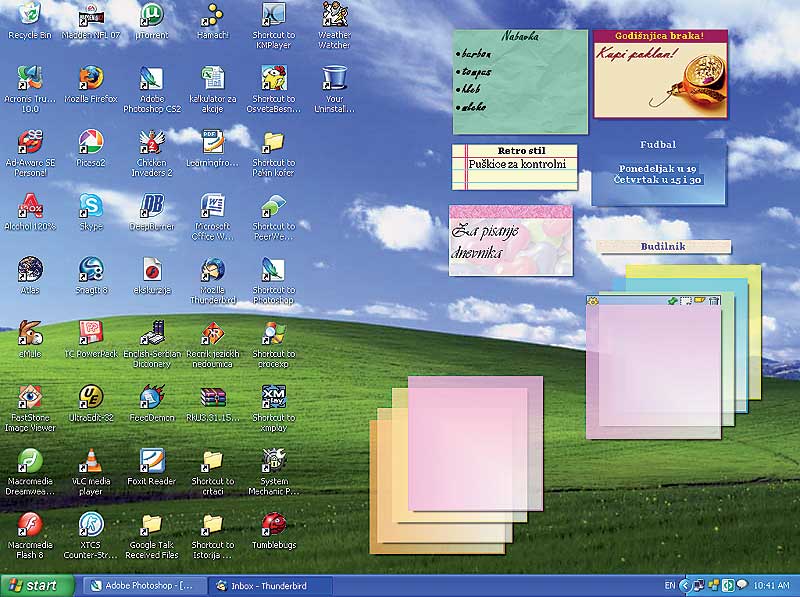Select the English-Serbian Dictionary icon
This screenshot has height=597, width=800.
[152, 333]
